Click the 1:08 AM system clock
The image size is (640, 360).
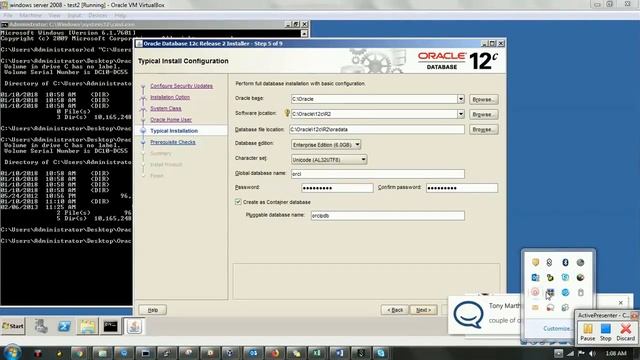pyautogui.click(x=616, y=353)
